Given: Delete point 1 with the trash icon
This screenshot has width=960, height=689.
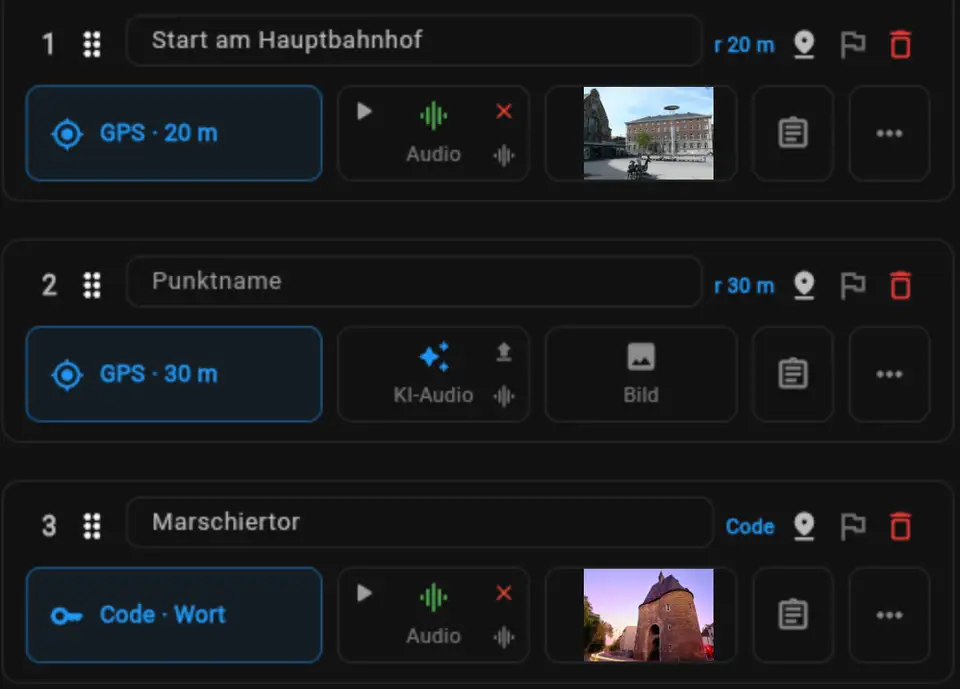Looking at the screenshot, I should pyautogui.click(x=900, y=45).
